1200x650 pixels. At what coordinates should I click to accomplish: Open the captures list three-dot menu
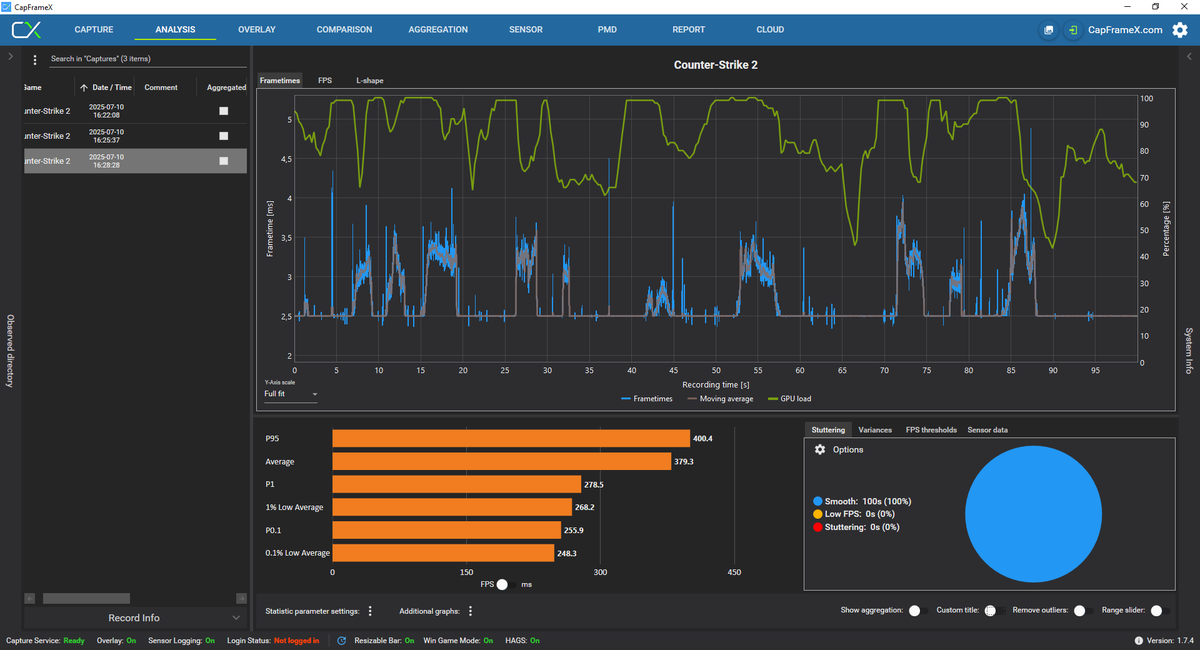[x=36, y=60]
